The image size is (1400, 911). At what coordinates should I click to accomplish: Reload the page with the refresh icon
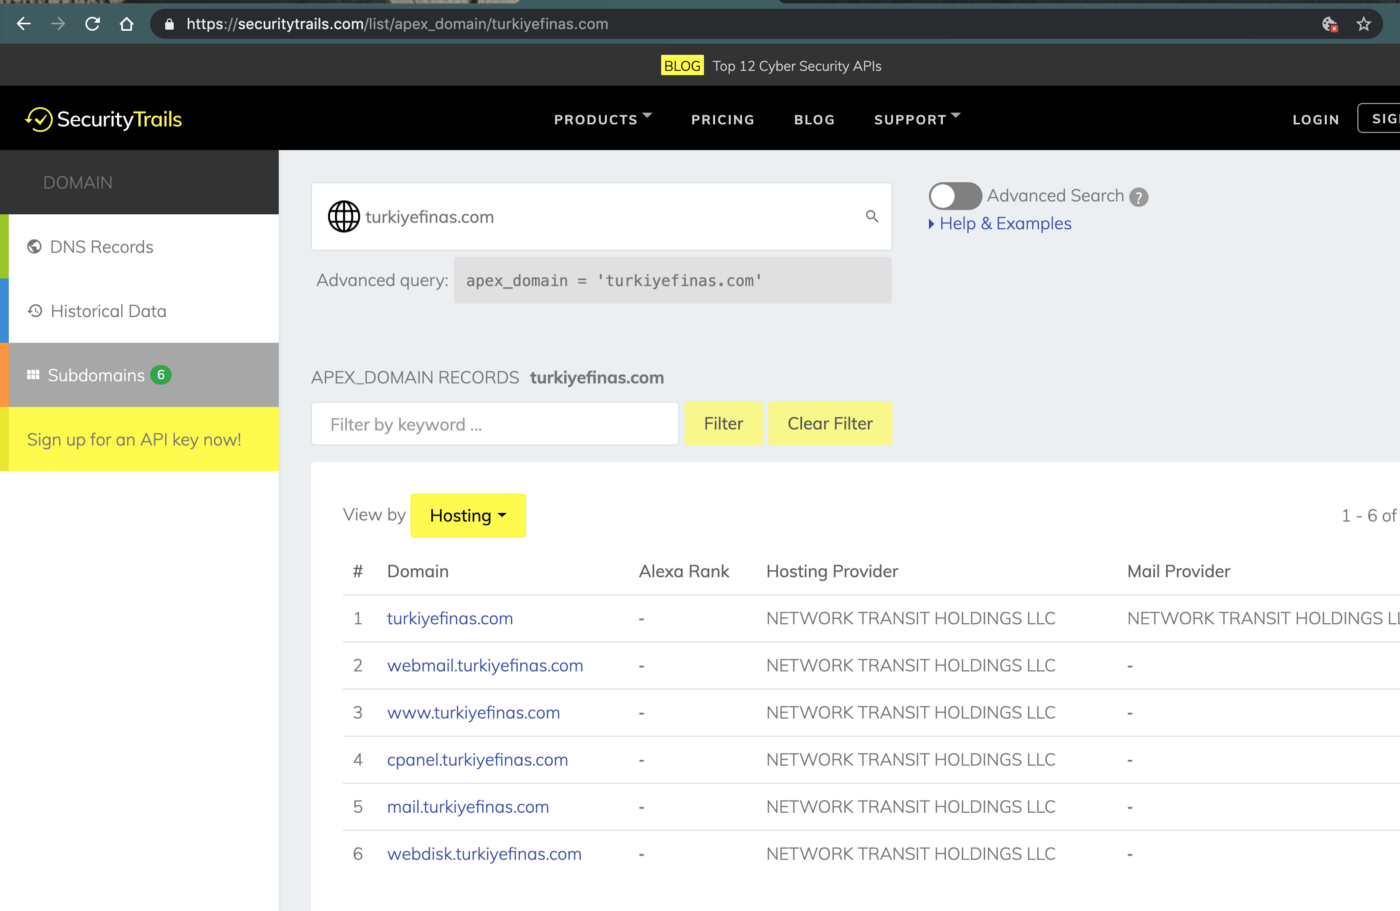(92, 24)
